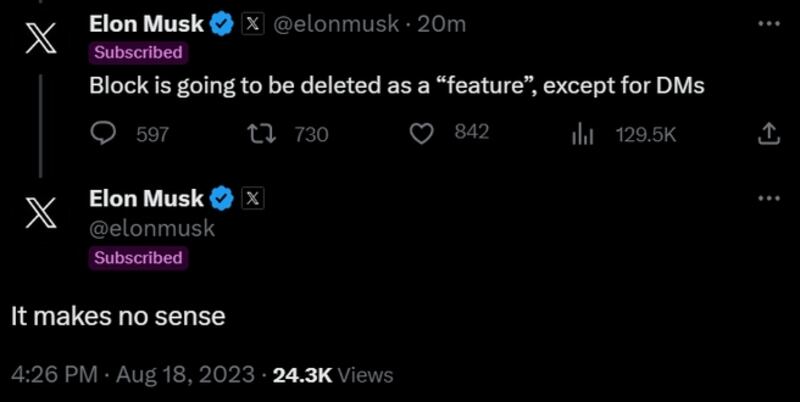The height and width of the screenshot is (402, 800).
Task: Click the 24.3K Views count
Action: tap(333, 375)
